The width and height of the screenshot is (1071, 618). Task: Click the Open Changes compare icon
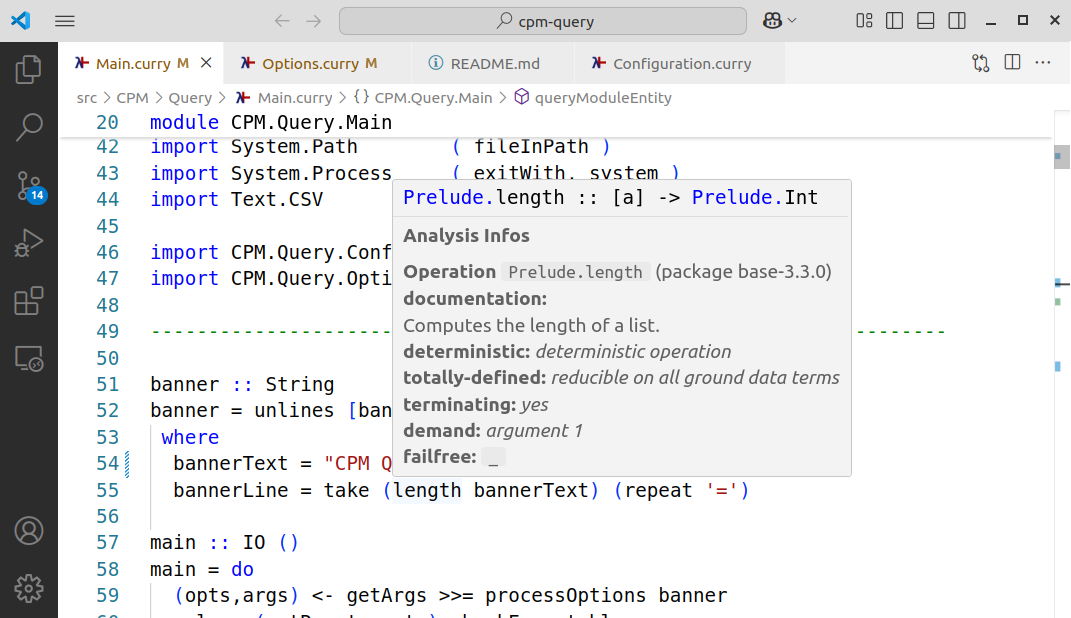point(980,63)
